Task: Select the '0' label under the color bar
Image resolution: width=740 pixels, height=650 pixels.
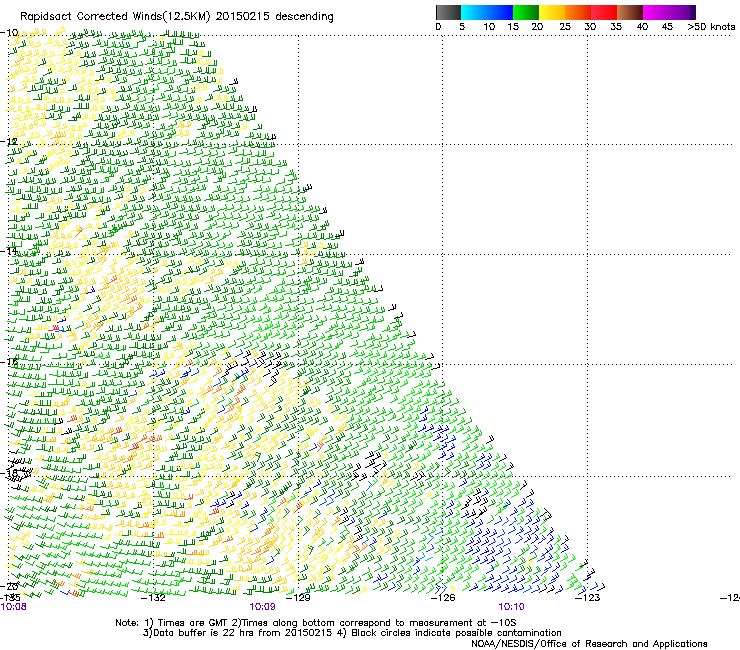Action: click(438, 27)
